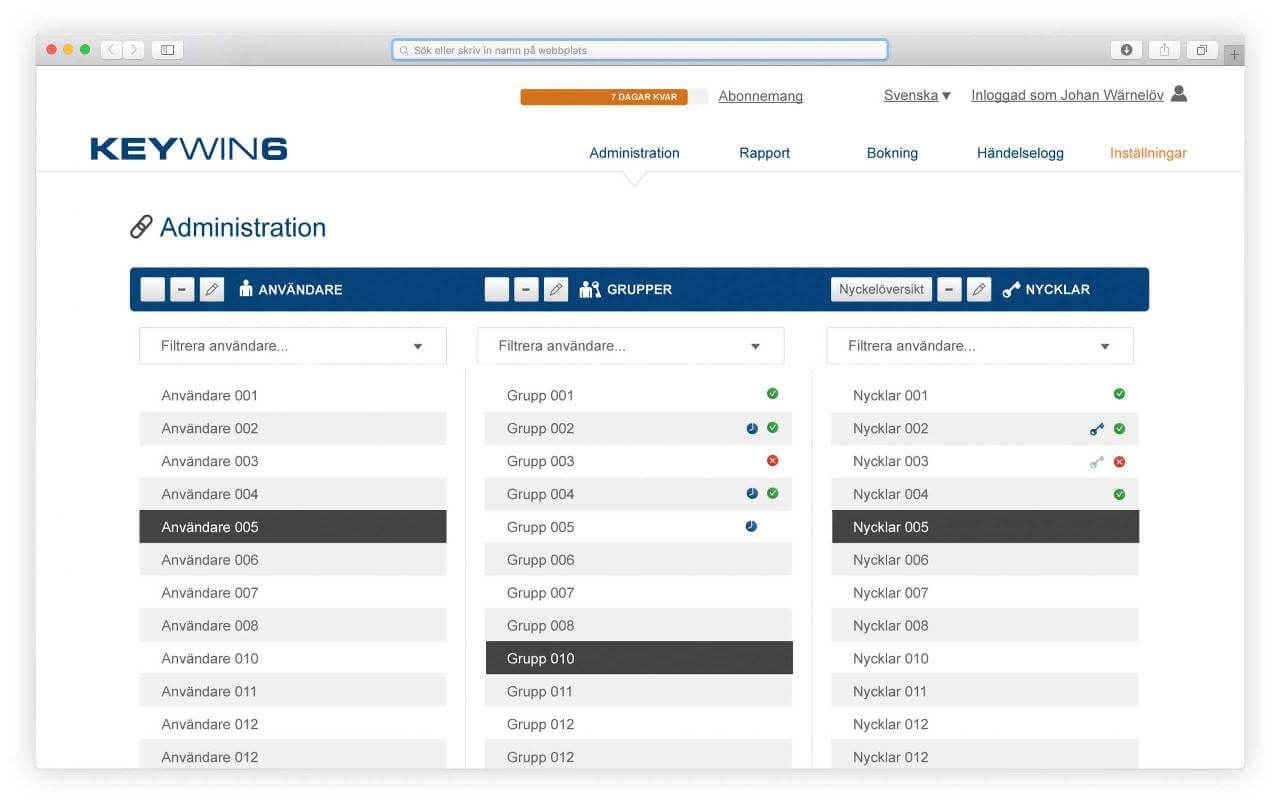The height and width of the screenshot is (803, 1280).
Task: Select the highlighted Grupp 010 row
Action: coord(639,658)
